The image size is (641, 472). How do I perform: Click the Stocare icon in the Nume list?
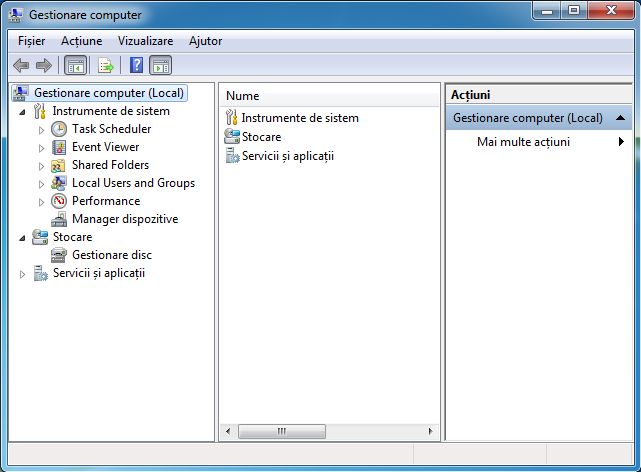[x=232, y=136]
